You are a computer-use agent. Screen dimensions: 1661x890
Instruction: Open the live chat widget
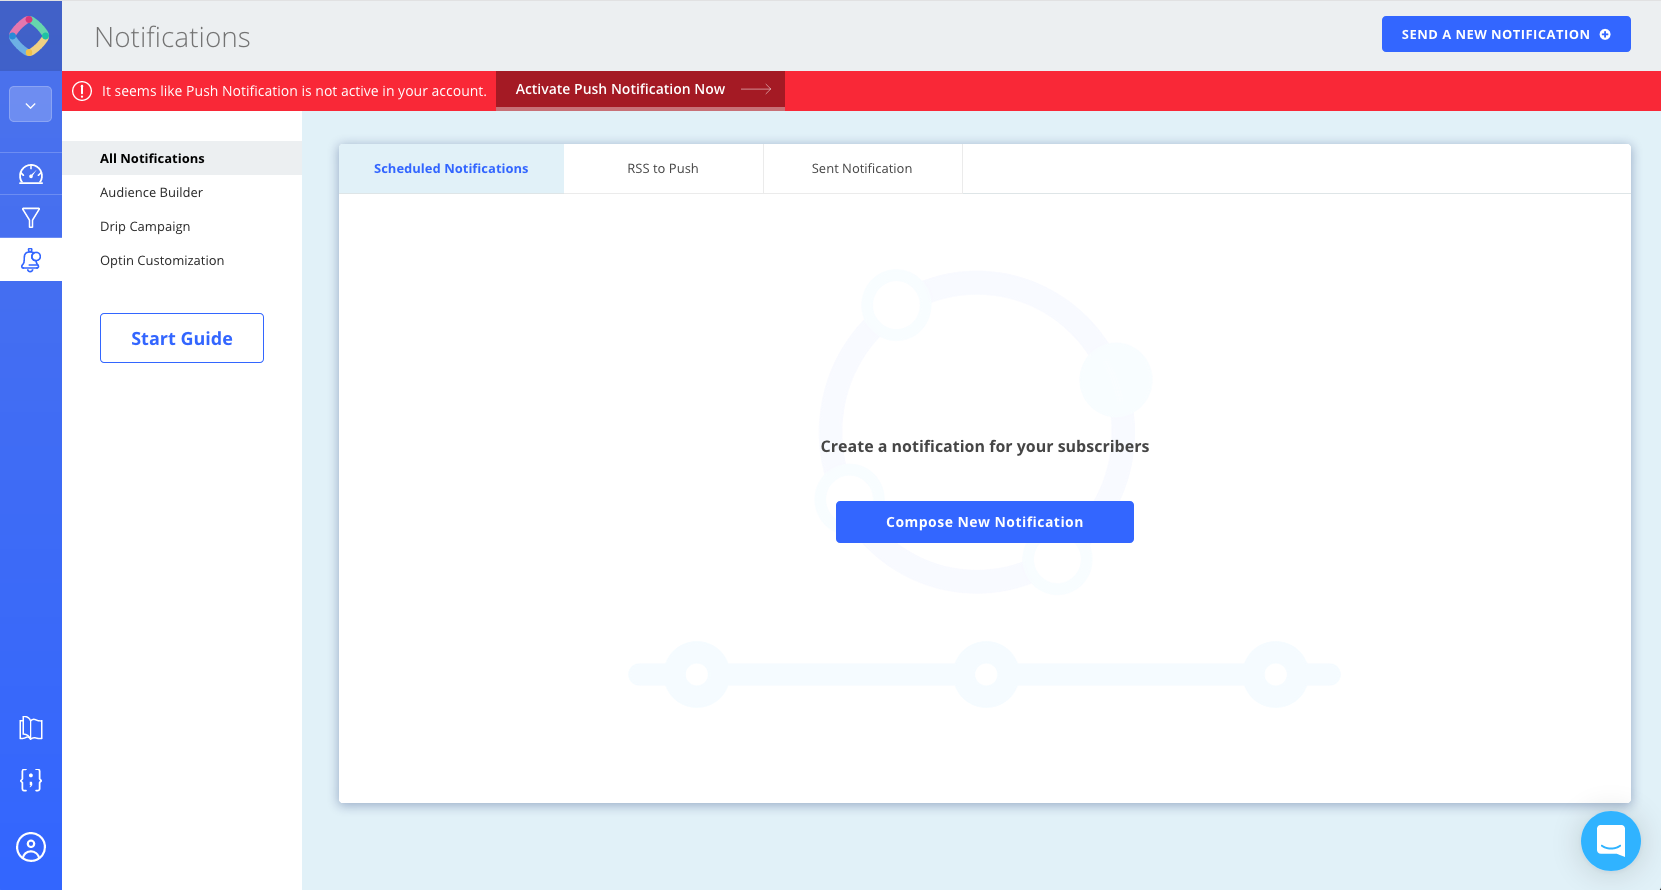pos(1610,841)
